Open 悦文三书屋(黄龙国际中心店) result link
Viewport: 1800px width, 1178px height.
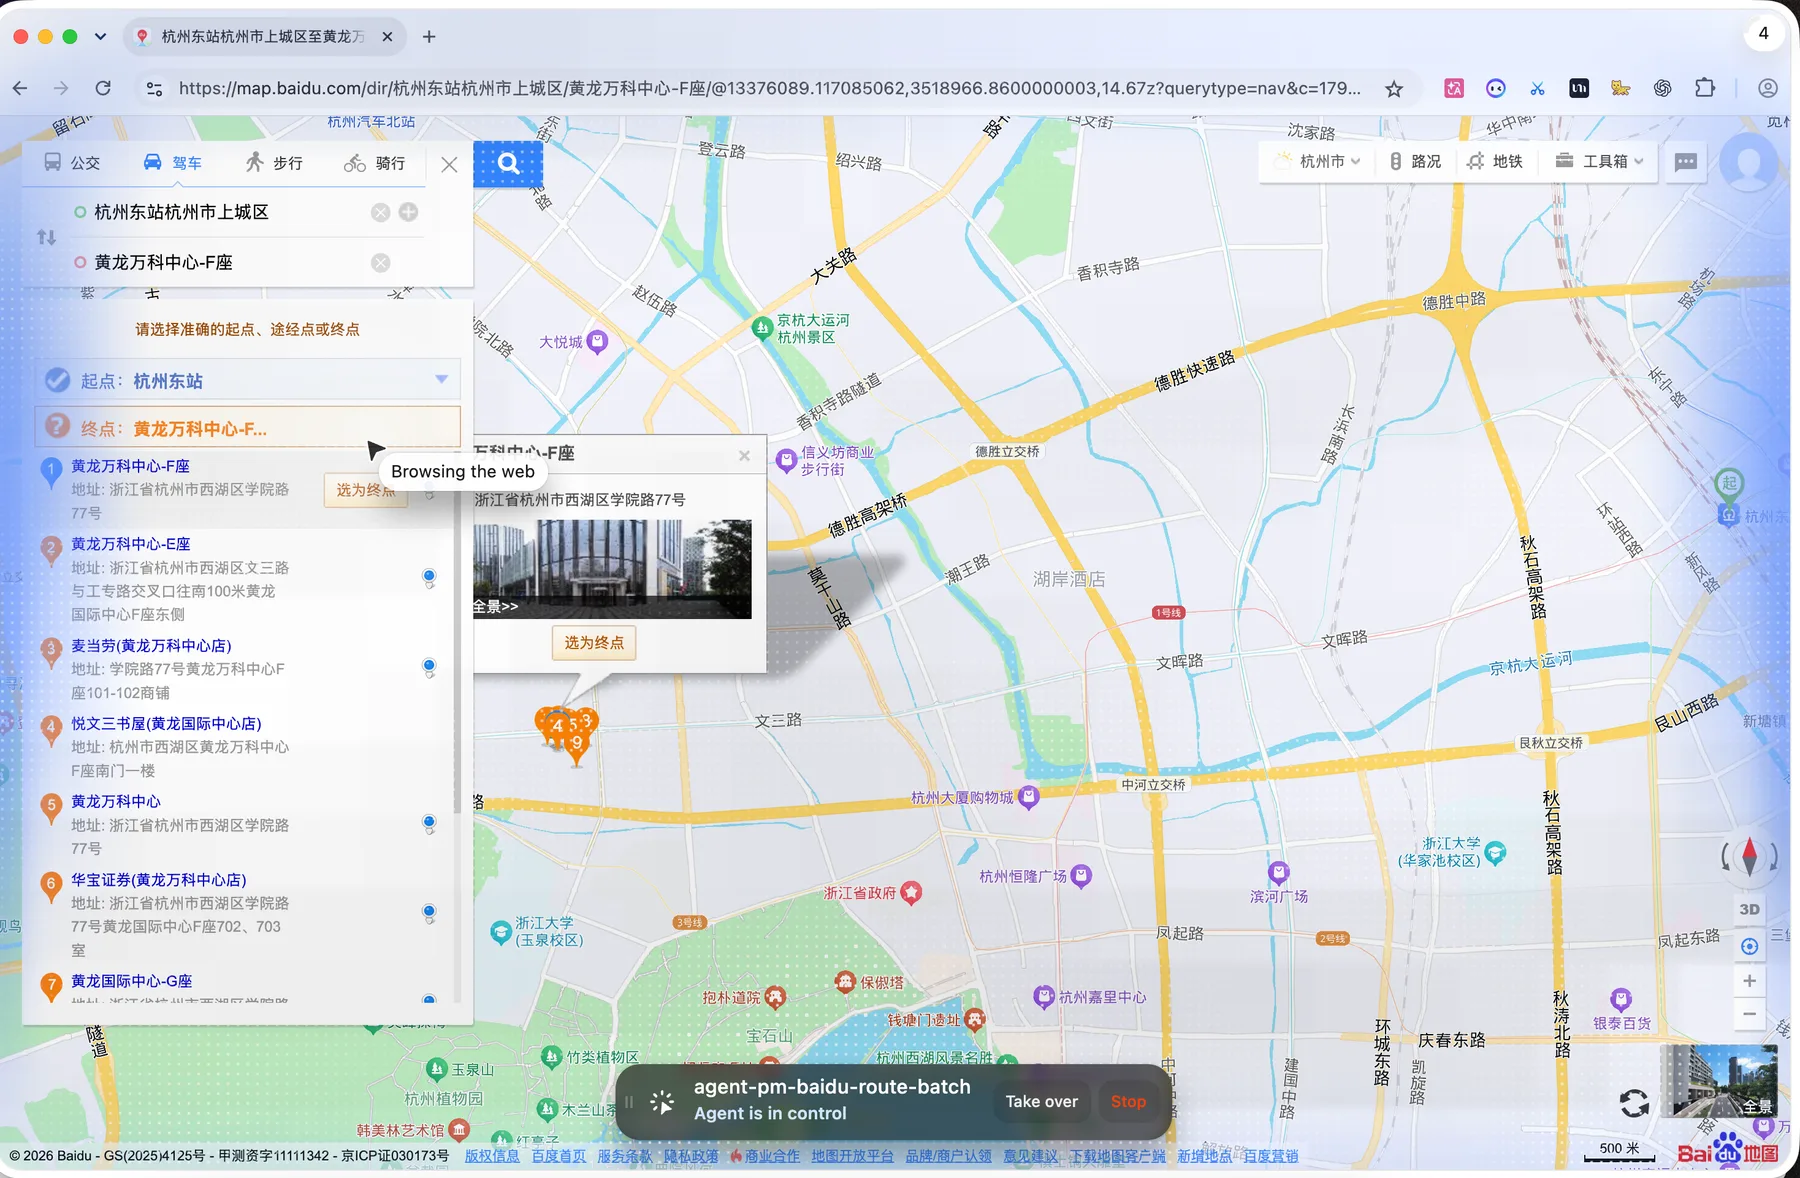point(166,723)
